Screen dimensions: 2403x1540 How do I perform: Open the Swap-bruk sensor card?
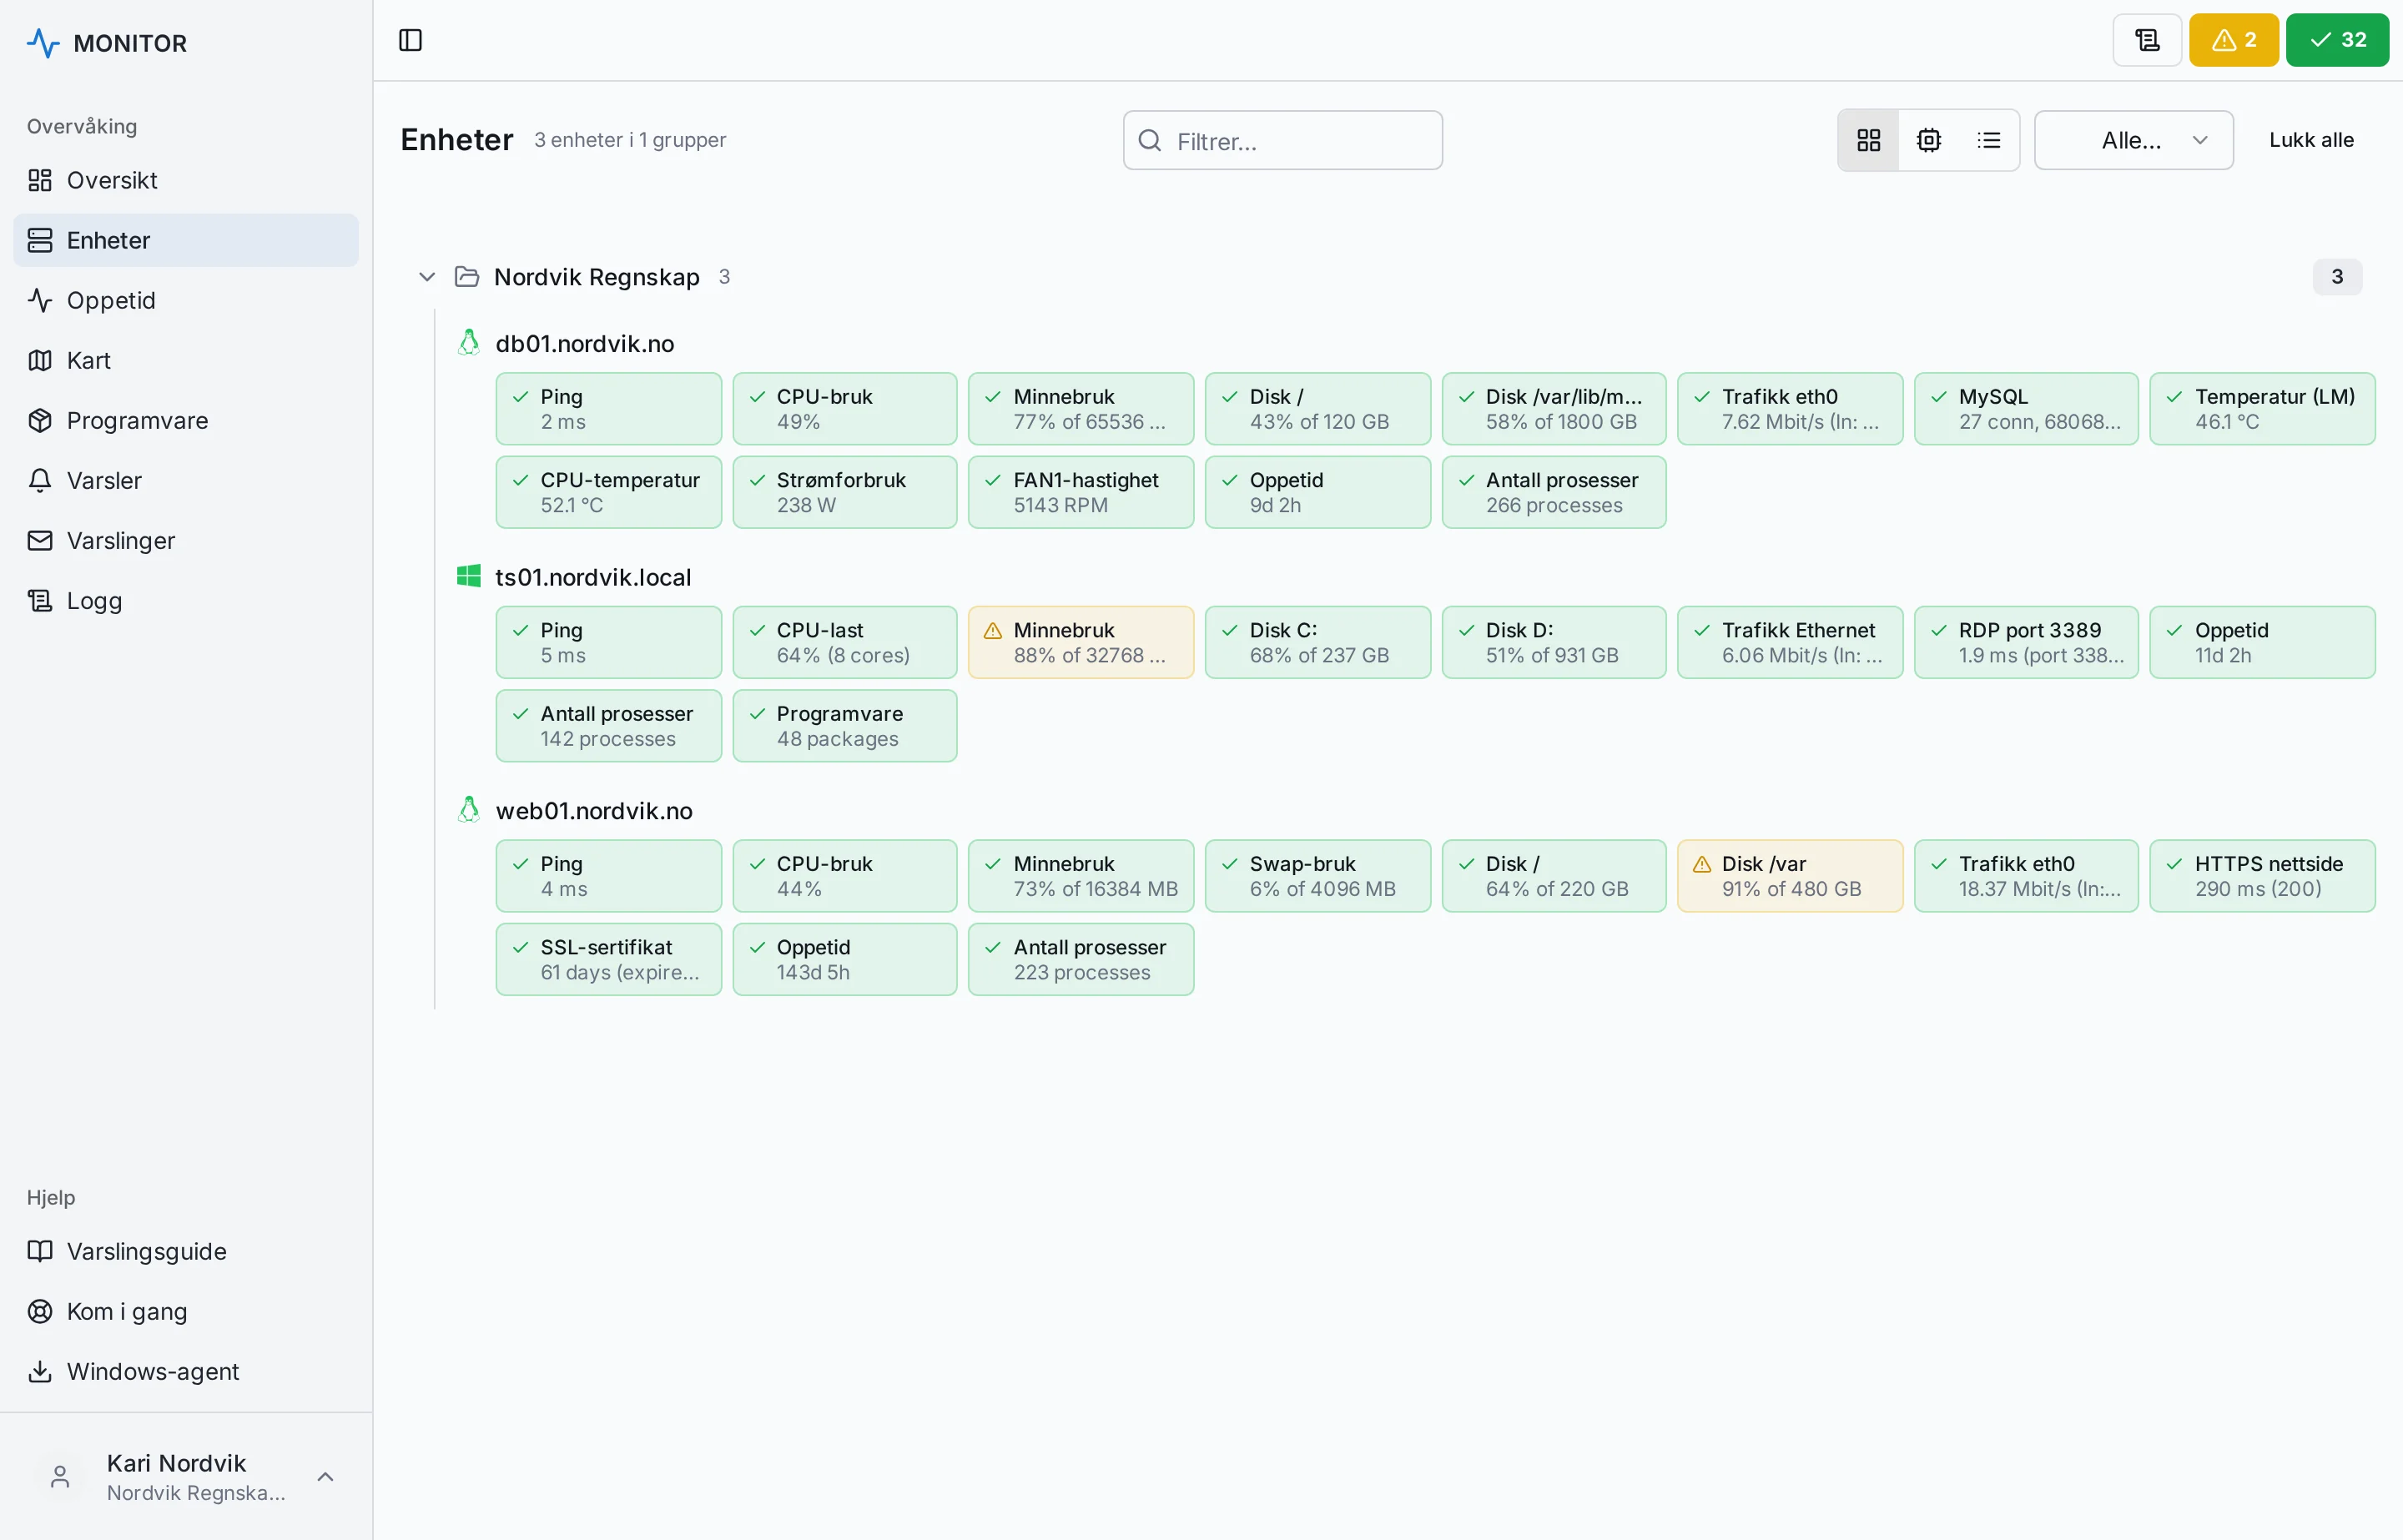1317,876
